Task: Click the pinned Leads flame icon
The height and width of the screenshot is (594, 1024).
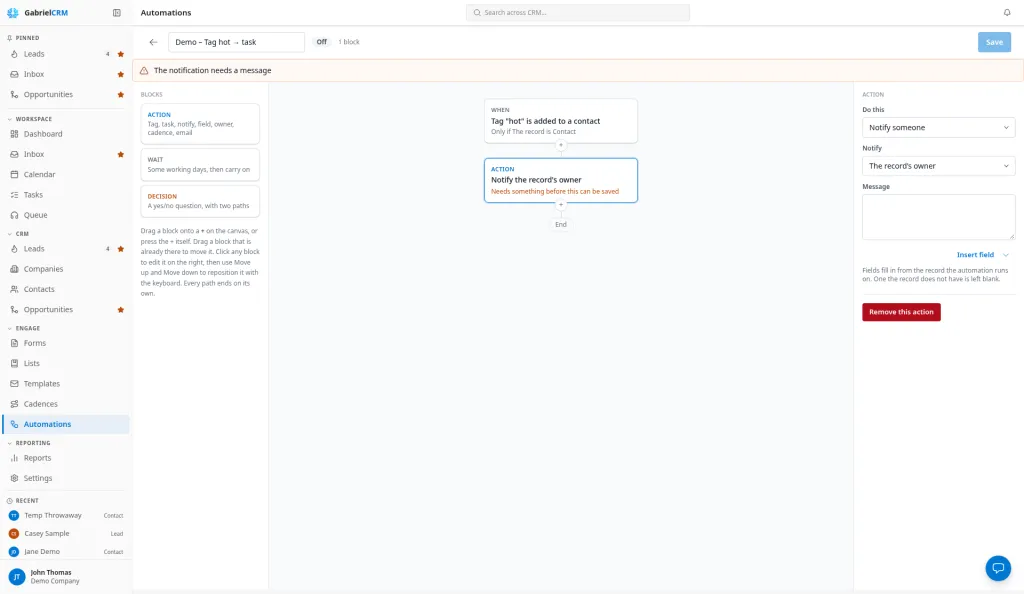Action: pos(14,54)
